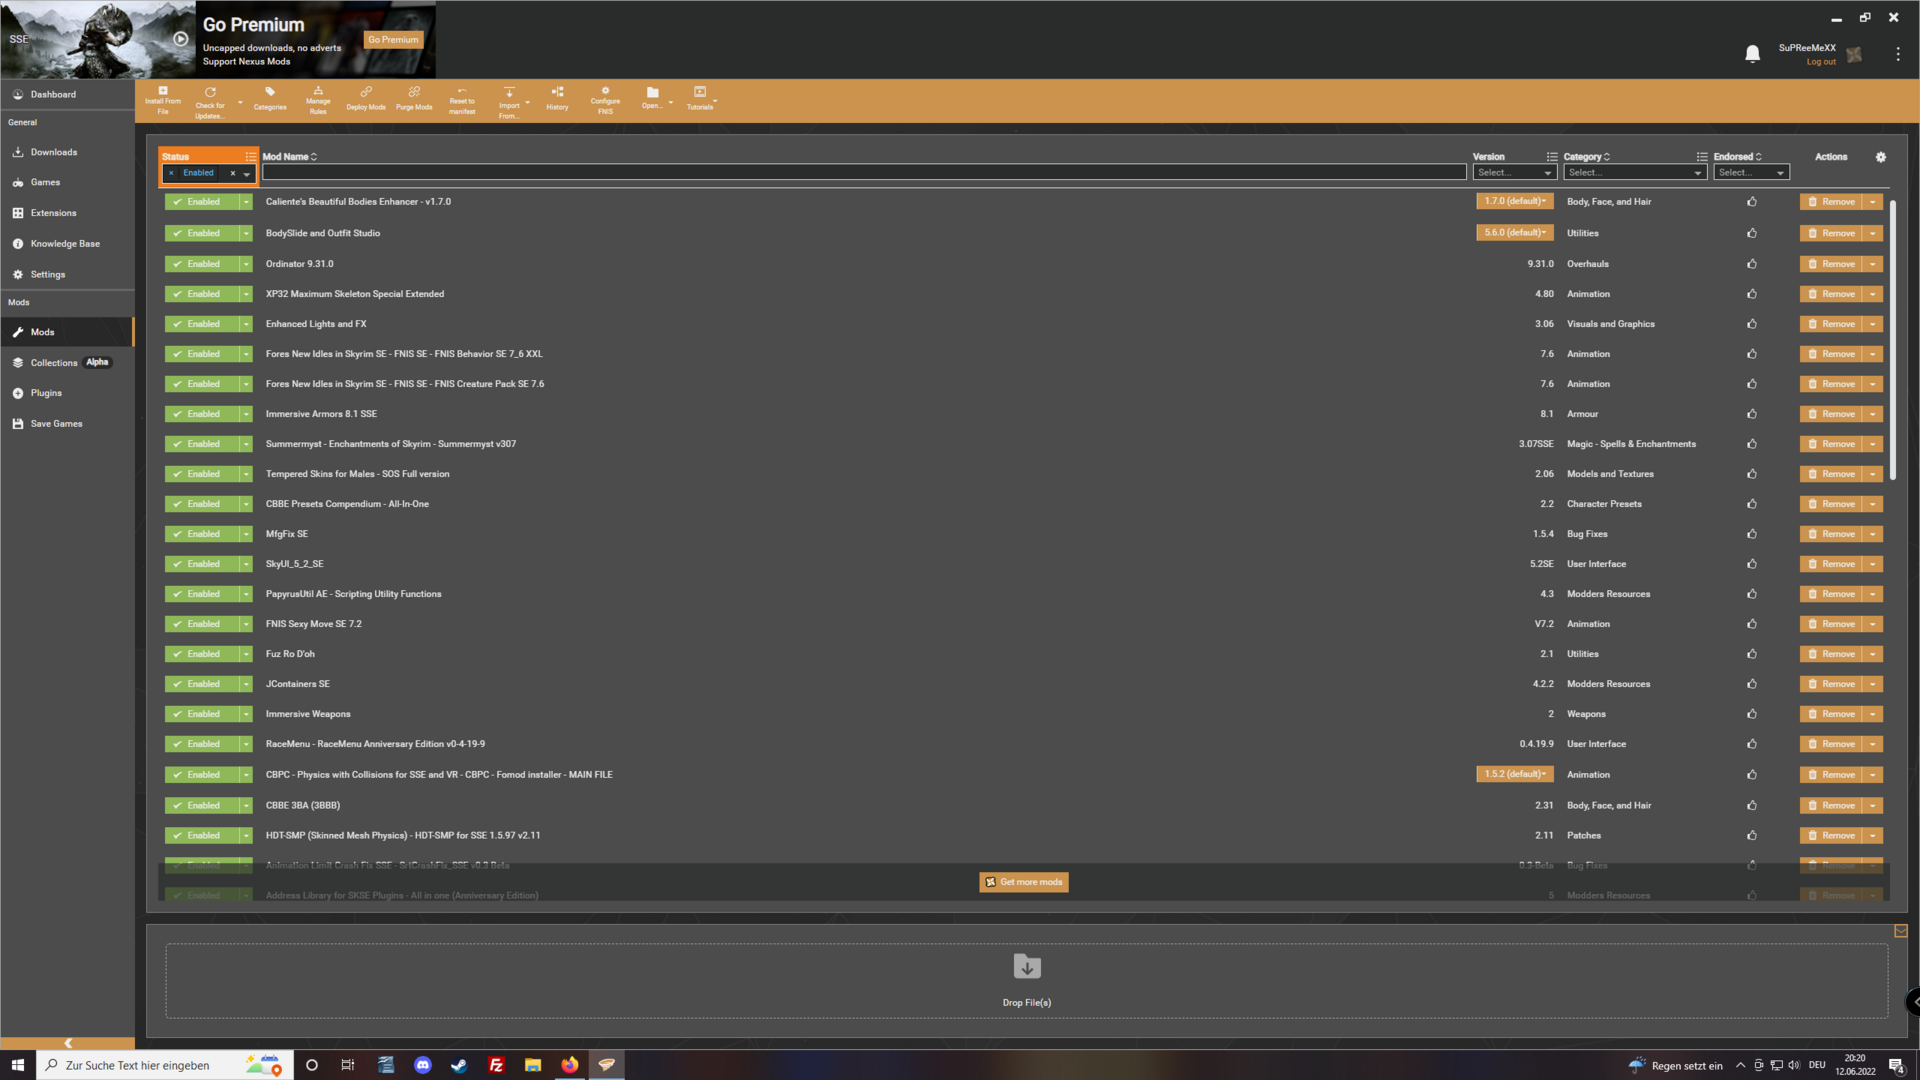
Task: Click Mod Name filter input field
Action: coord(864,173)
